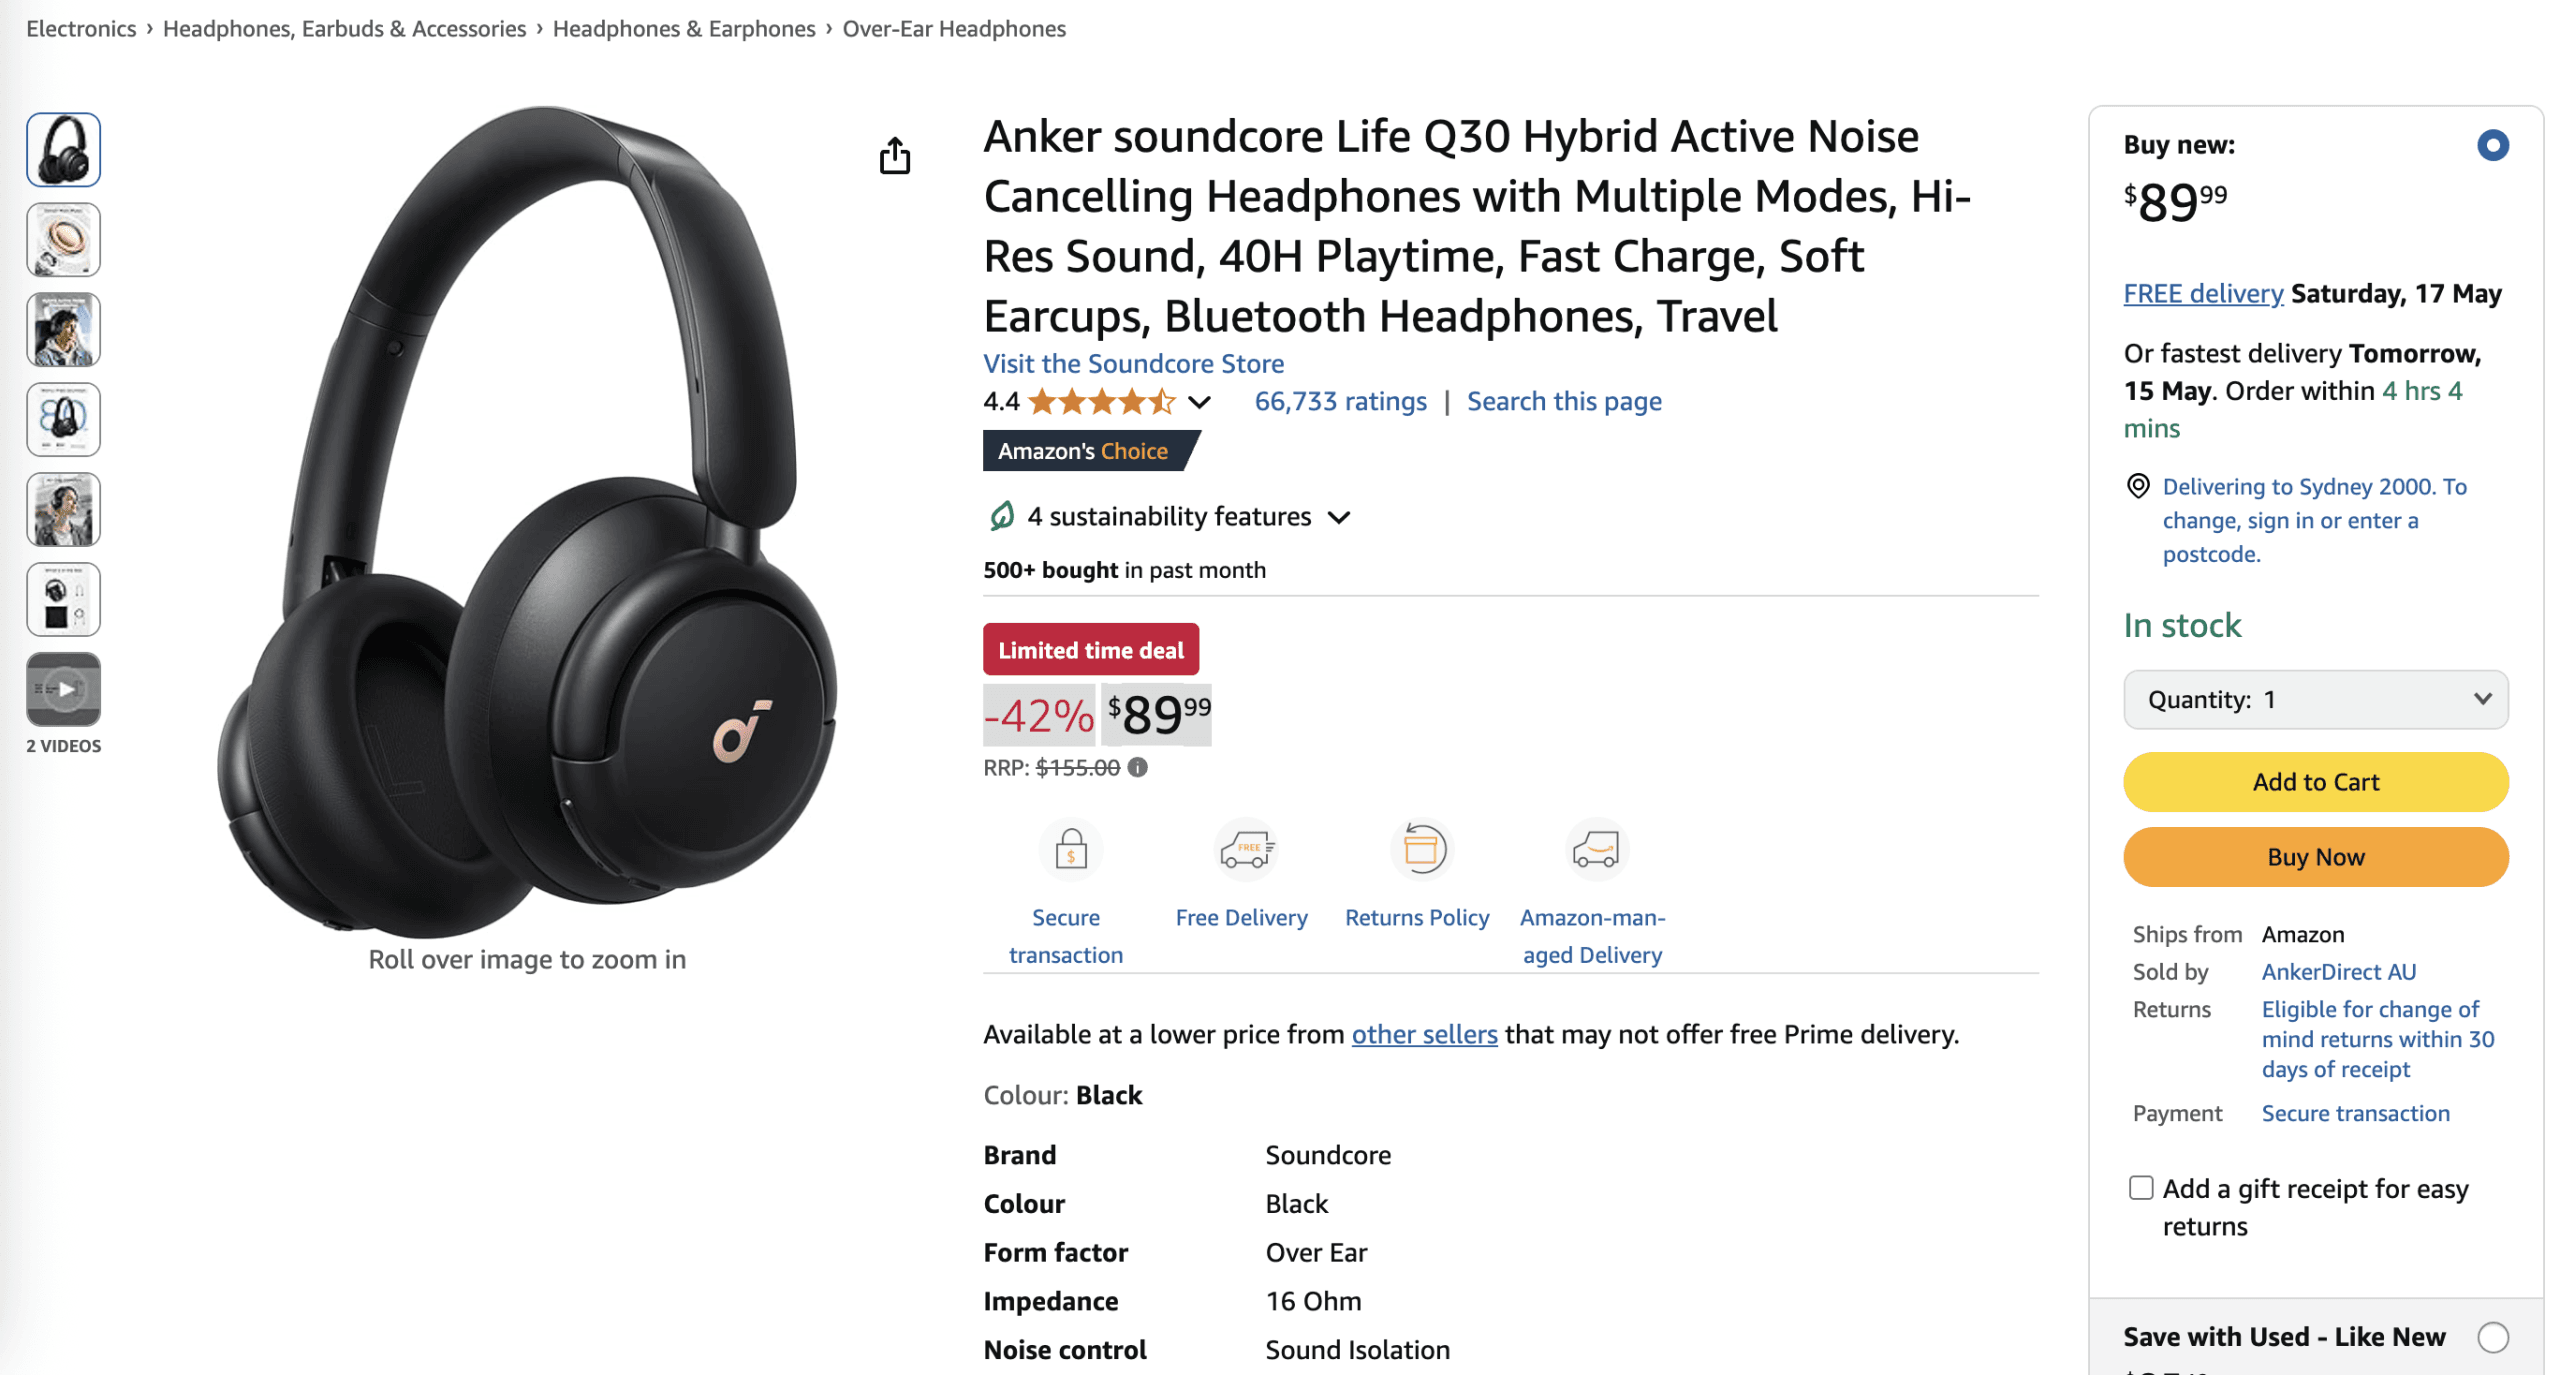Screen dimensions: 2560x1375
Task: Click the share icon near product image
Action: point(894,156)
